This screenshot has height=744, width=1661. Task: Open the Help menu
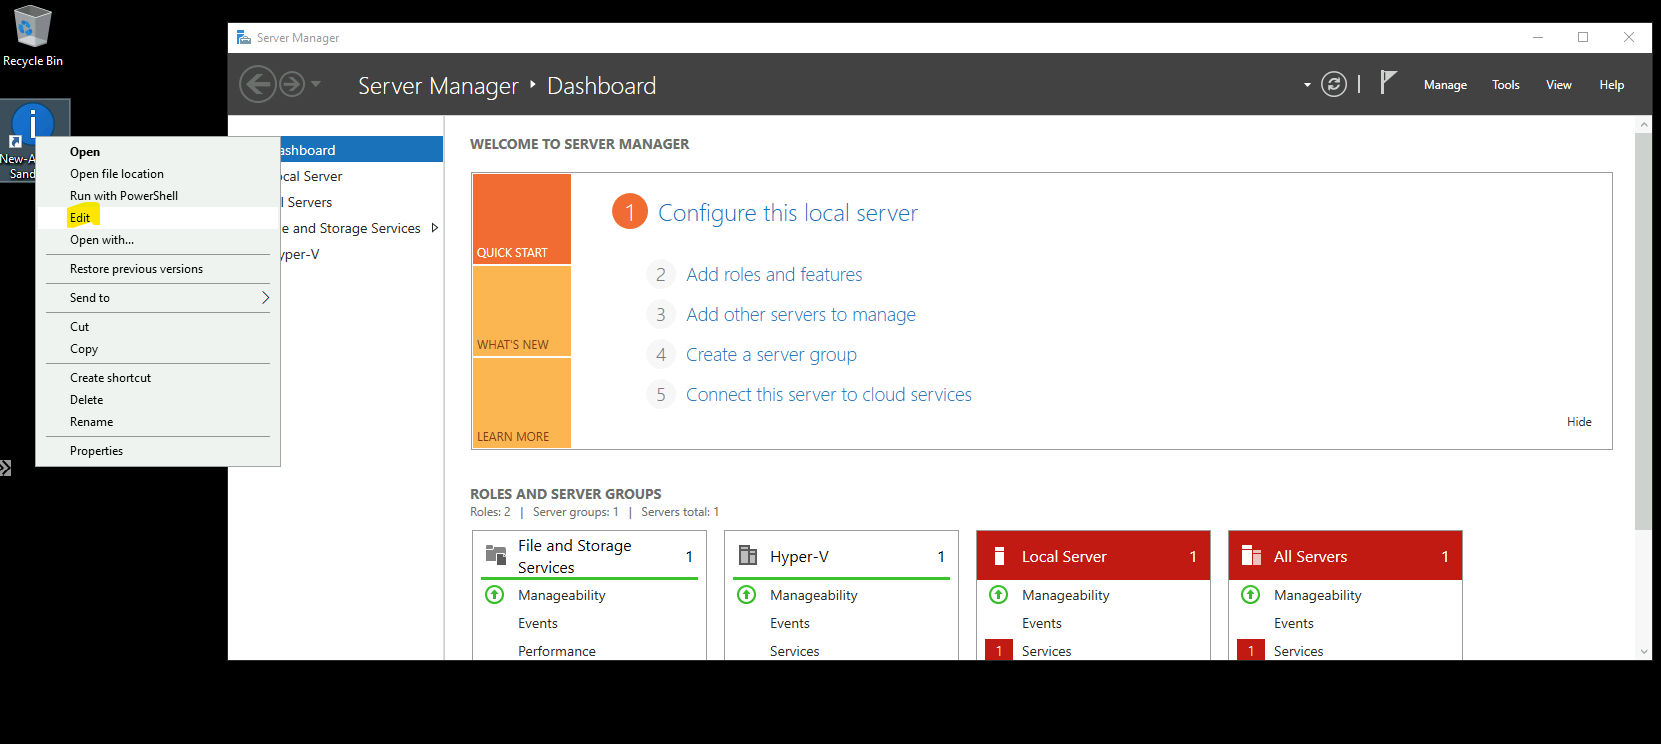[x=1611, y=85]
